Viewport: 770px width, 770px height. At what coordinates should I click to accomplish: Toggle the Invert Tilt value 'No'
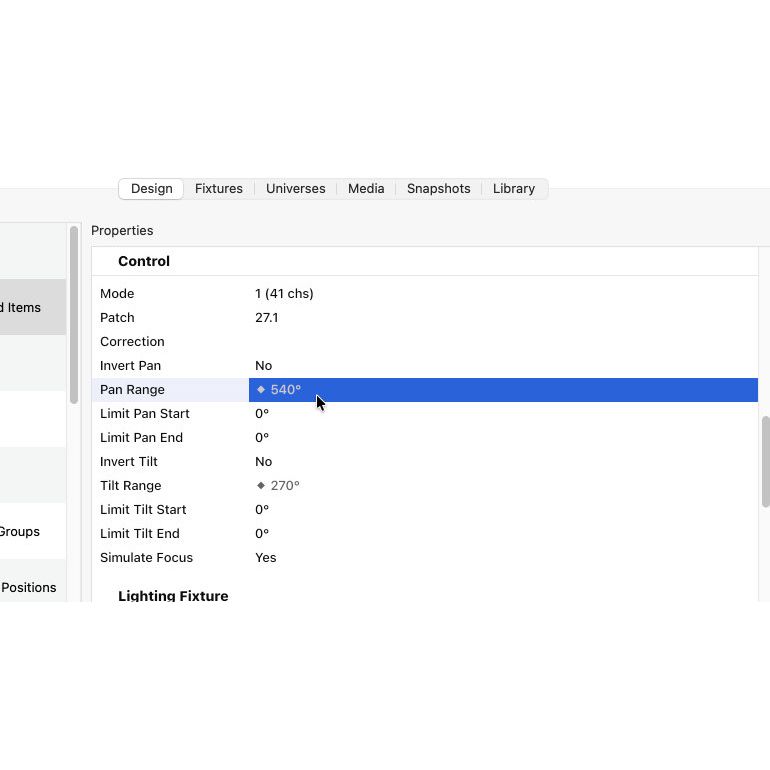[264, 462]
